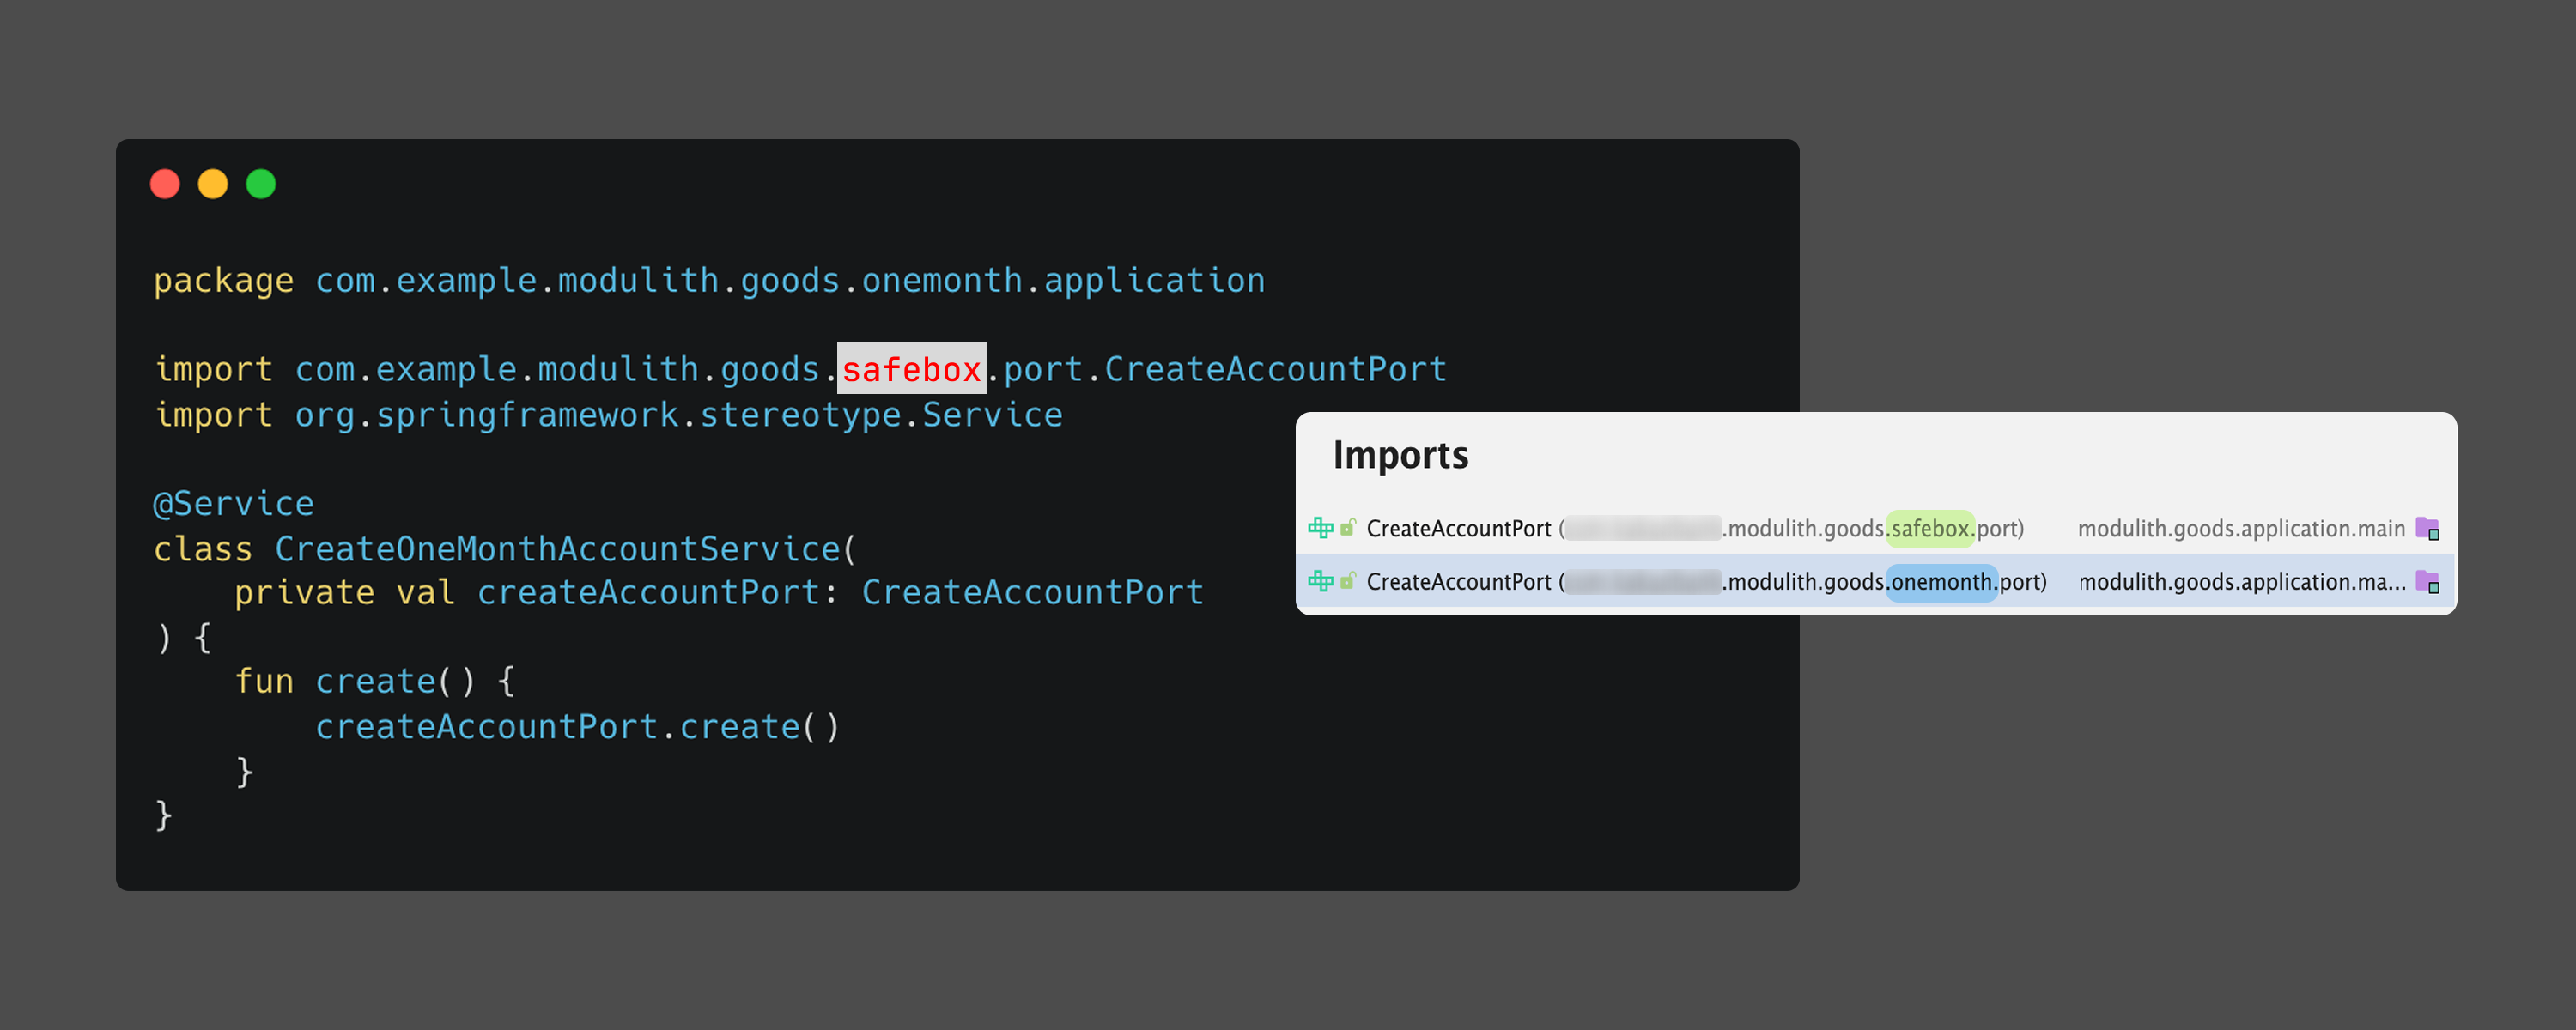Click the green lock icon on onemonth row
The height and width of the screenshot is (1030, 2576).
[x=1348, y=580]
